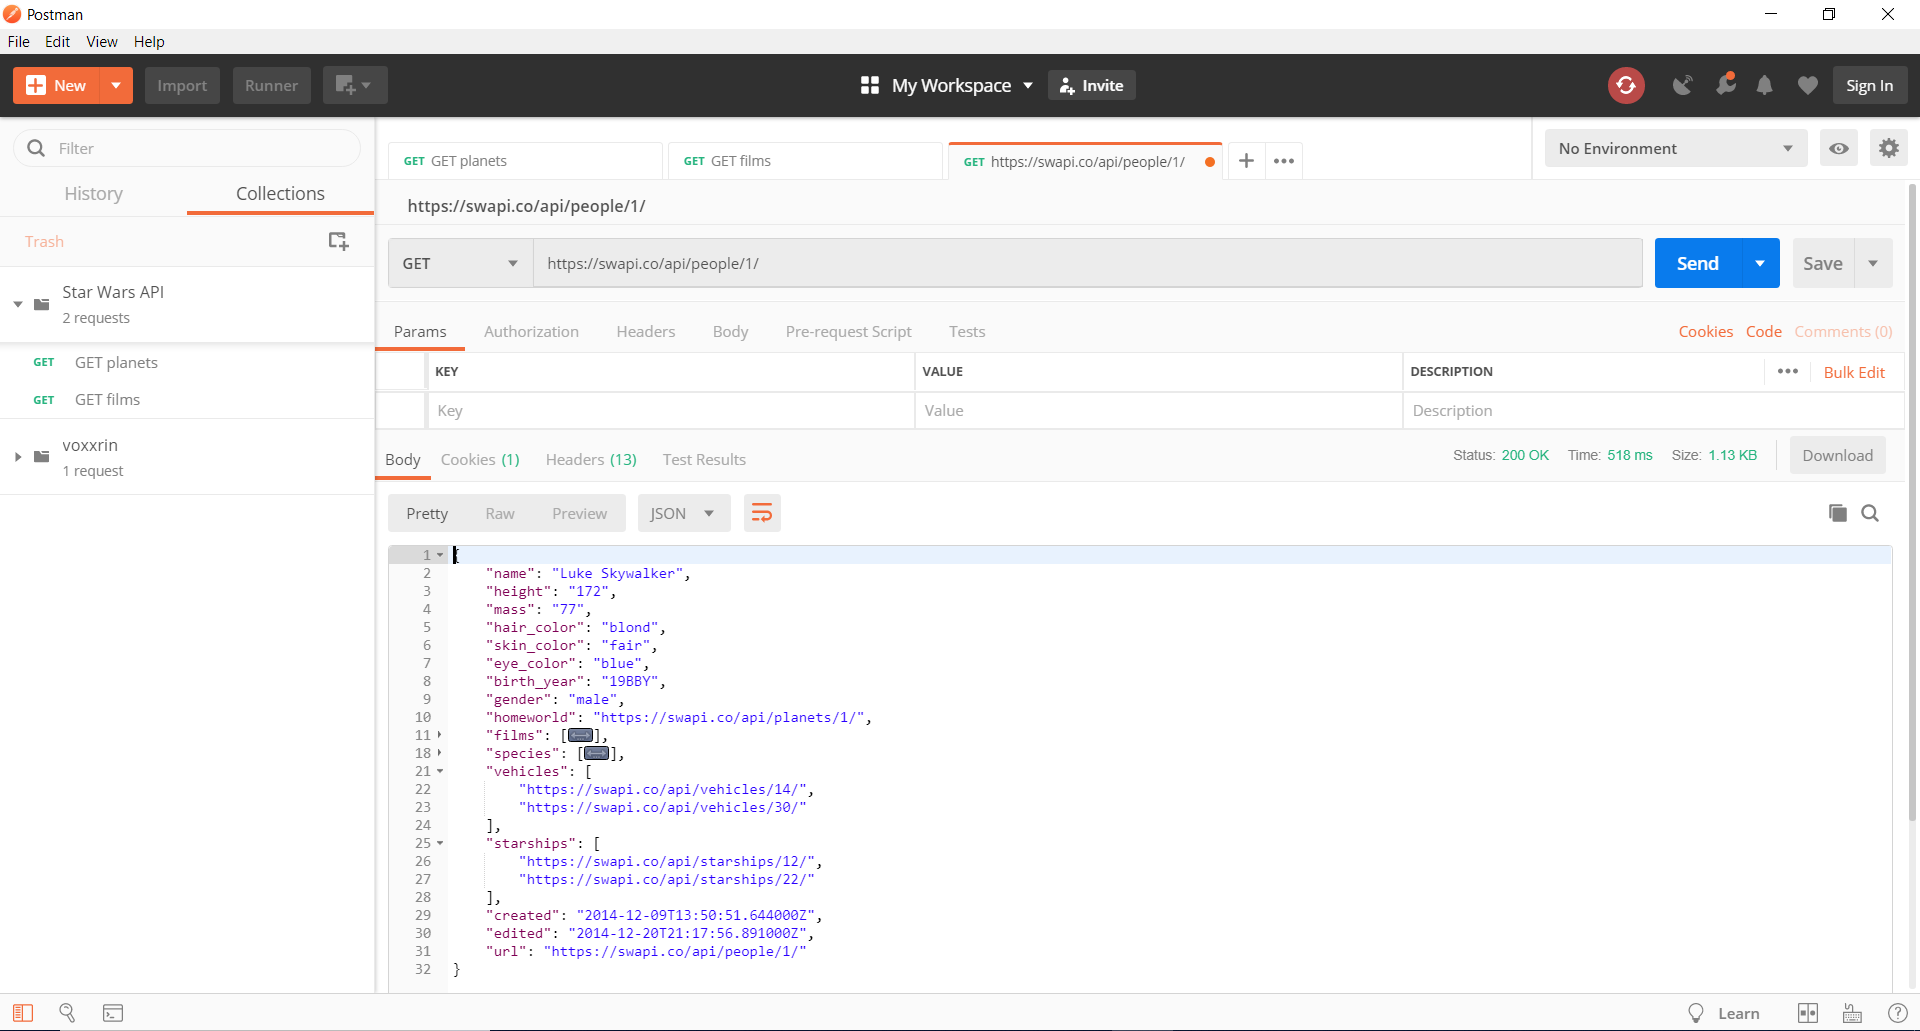
Task: Create a new collection with the folder-plus icon
Action: click(338, 241)
